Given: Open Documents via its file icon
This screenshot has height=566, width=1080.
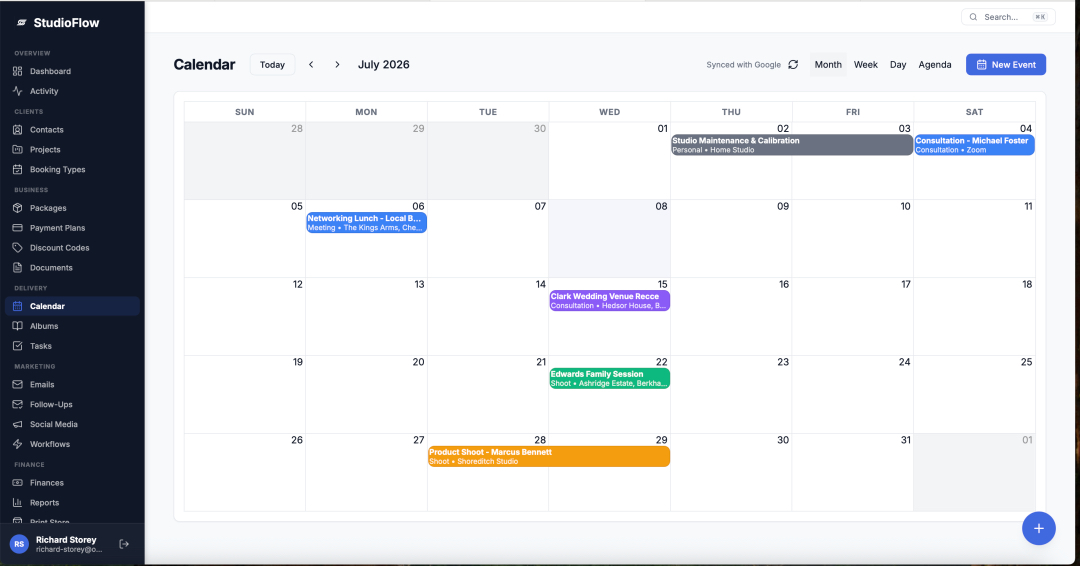Looking at the screenshot, I should 18,268.
